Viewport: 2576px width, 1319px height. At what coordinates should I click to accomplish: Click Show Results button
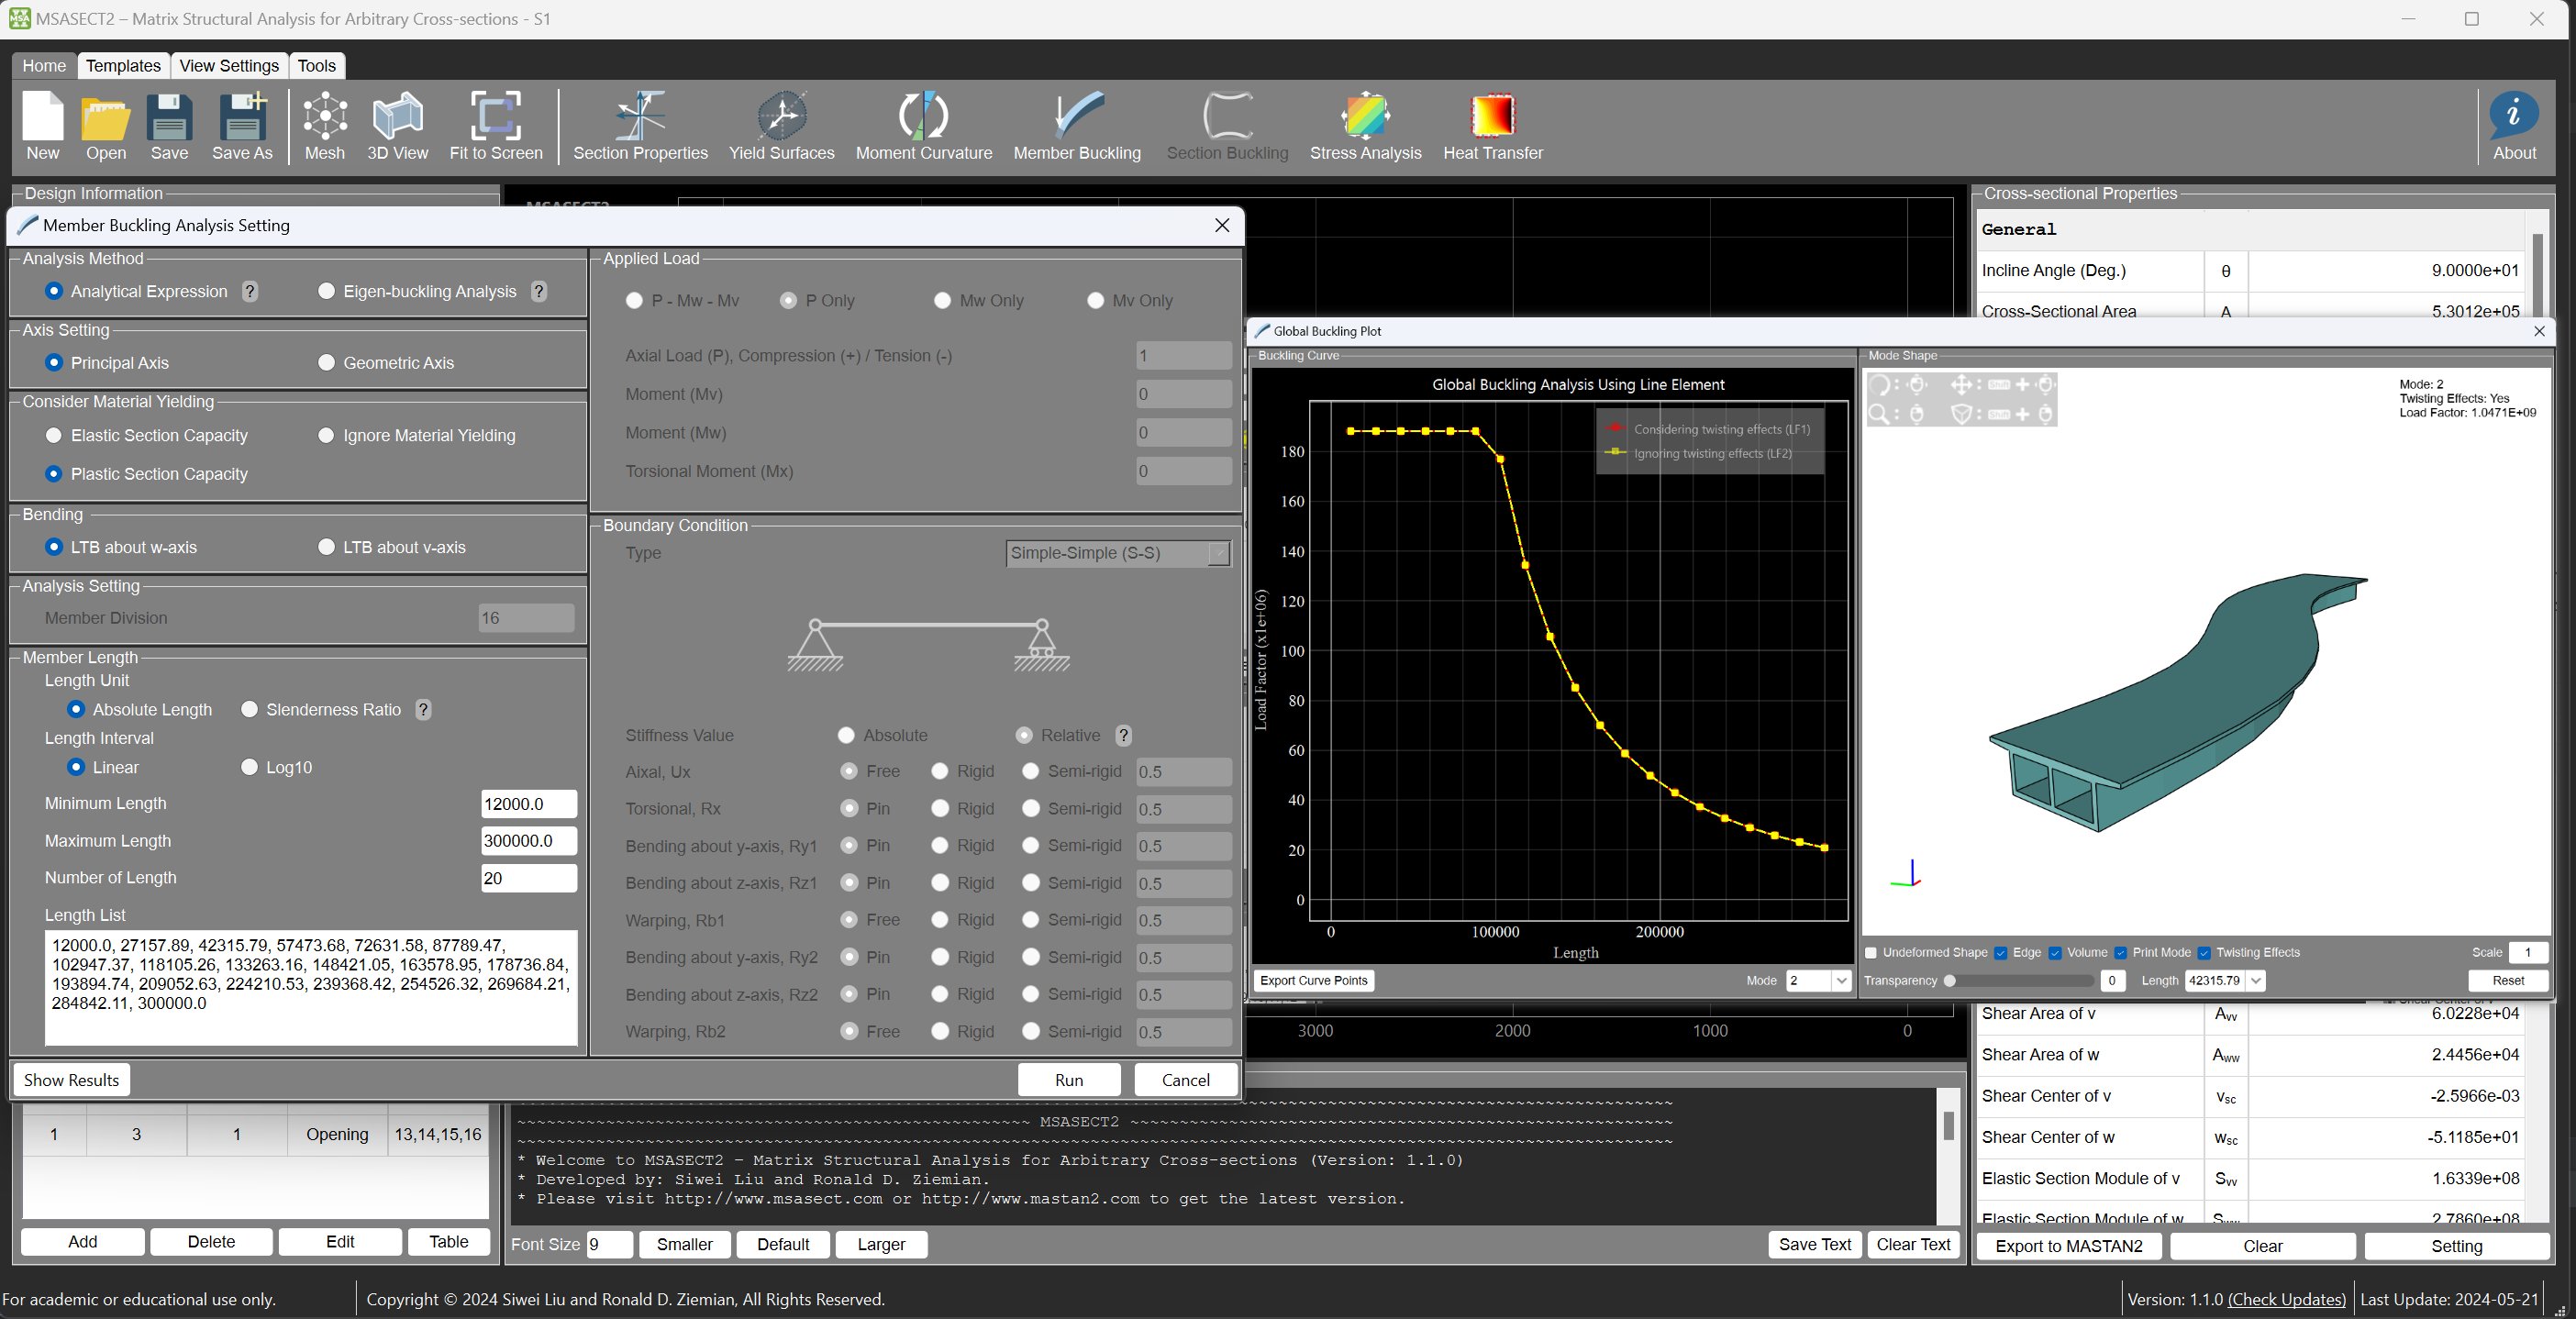click(71, 1080)
